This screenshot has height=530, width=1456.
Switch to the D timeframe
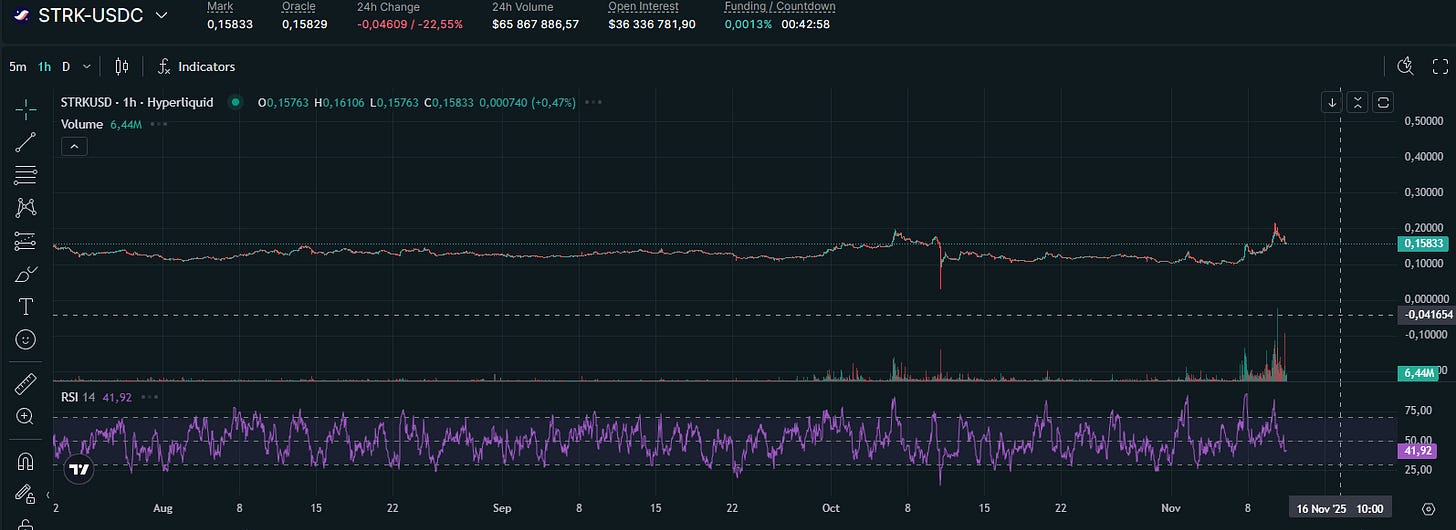click(66, 67)
